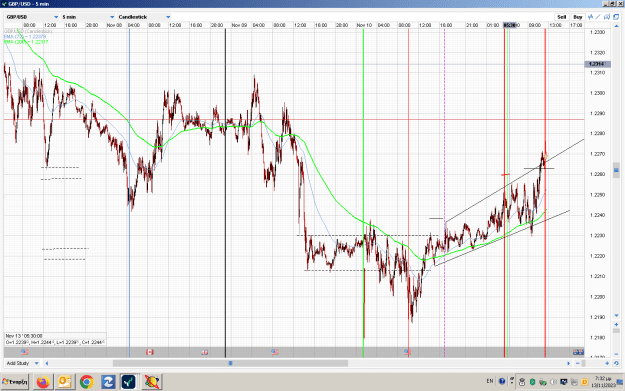This screenshot has width=625, height=391.
Task: Click the chart settings icon next to the line tool
Action: 607,17
